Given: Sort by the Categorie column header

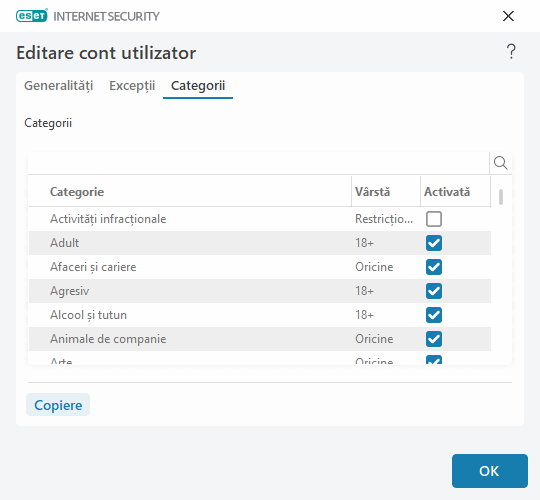Looking at the screenshot, I should click(77, 192).
